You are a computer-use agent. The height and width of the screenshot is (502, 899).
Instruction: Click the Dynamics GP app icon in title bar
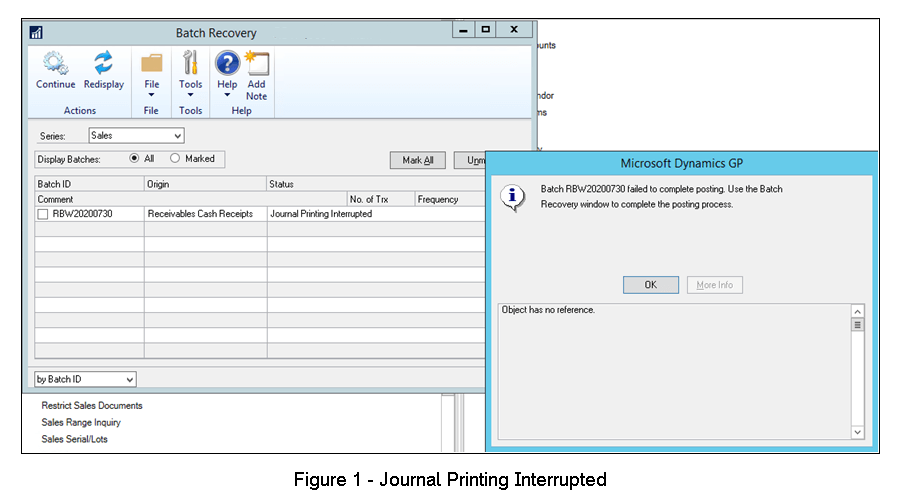click(36, 33)
